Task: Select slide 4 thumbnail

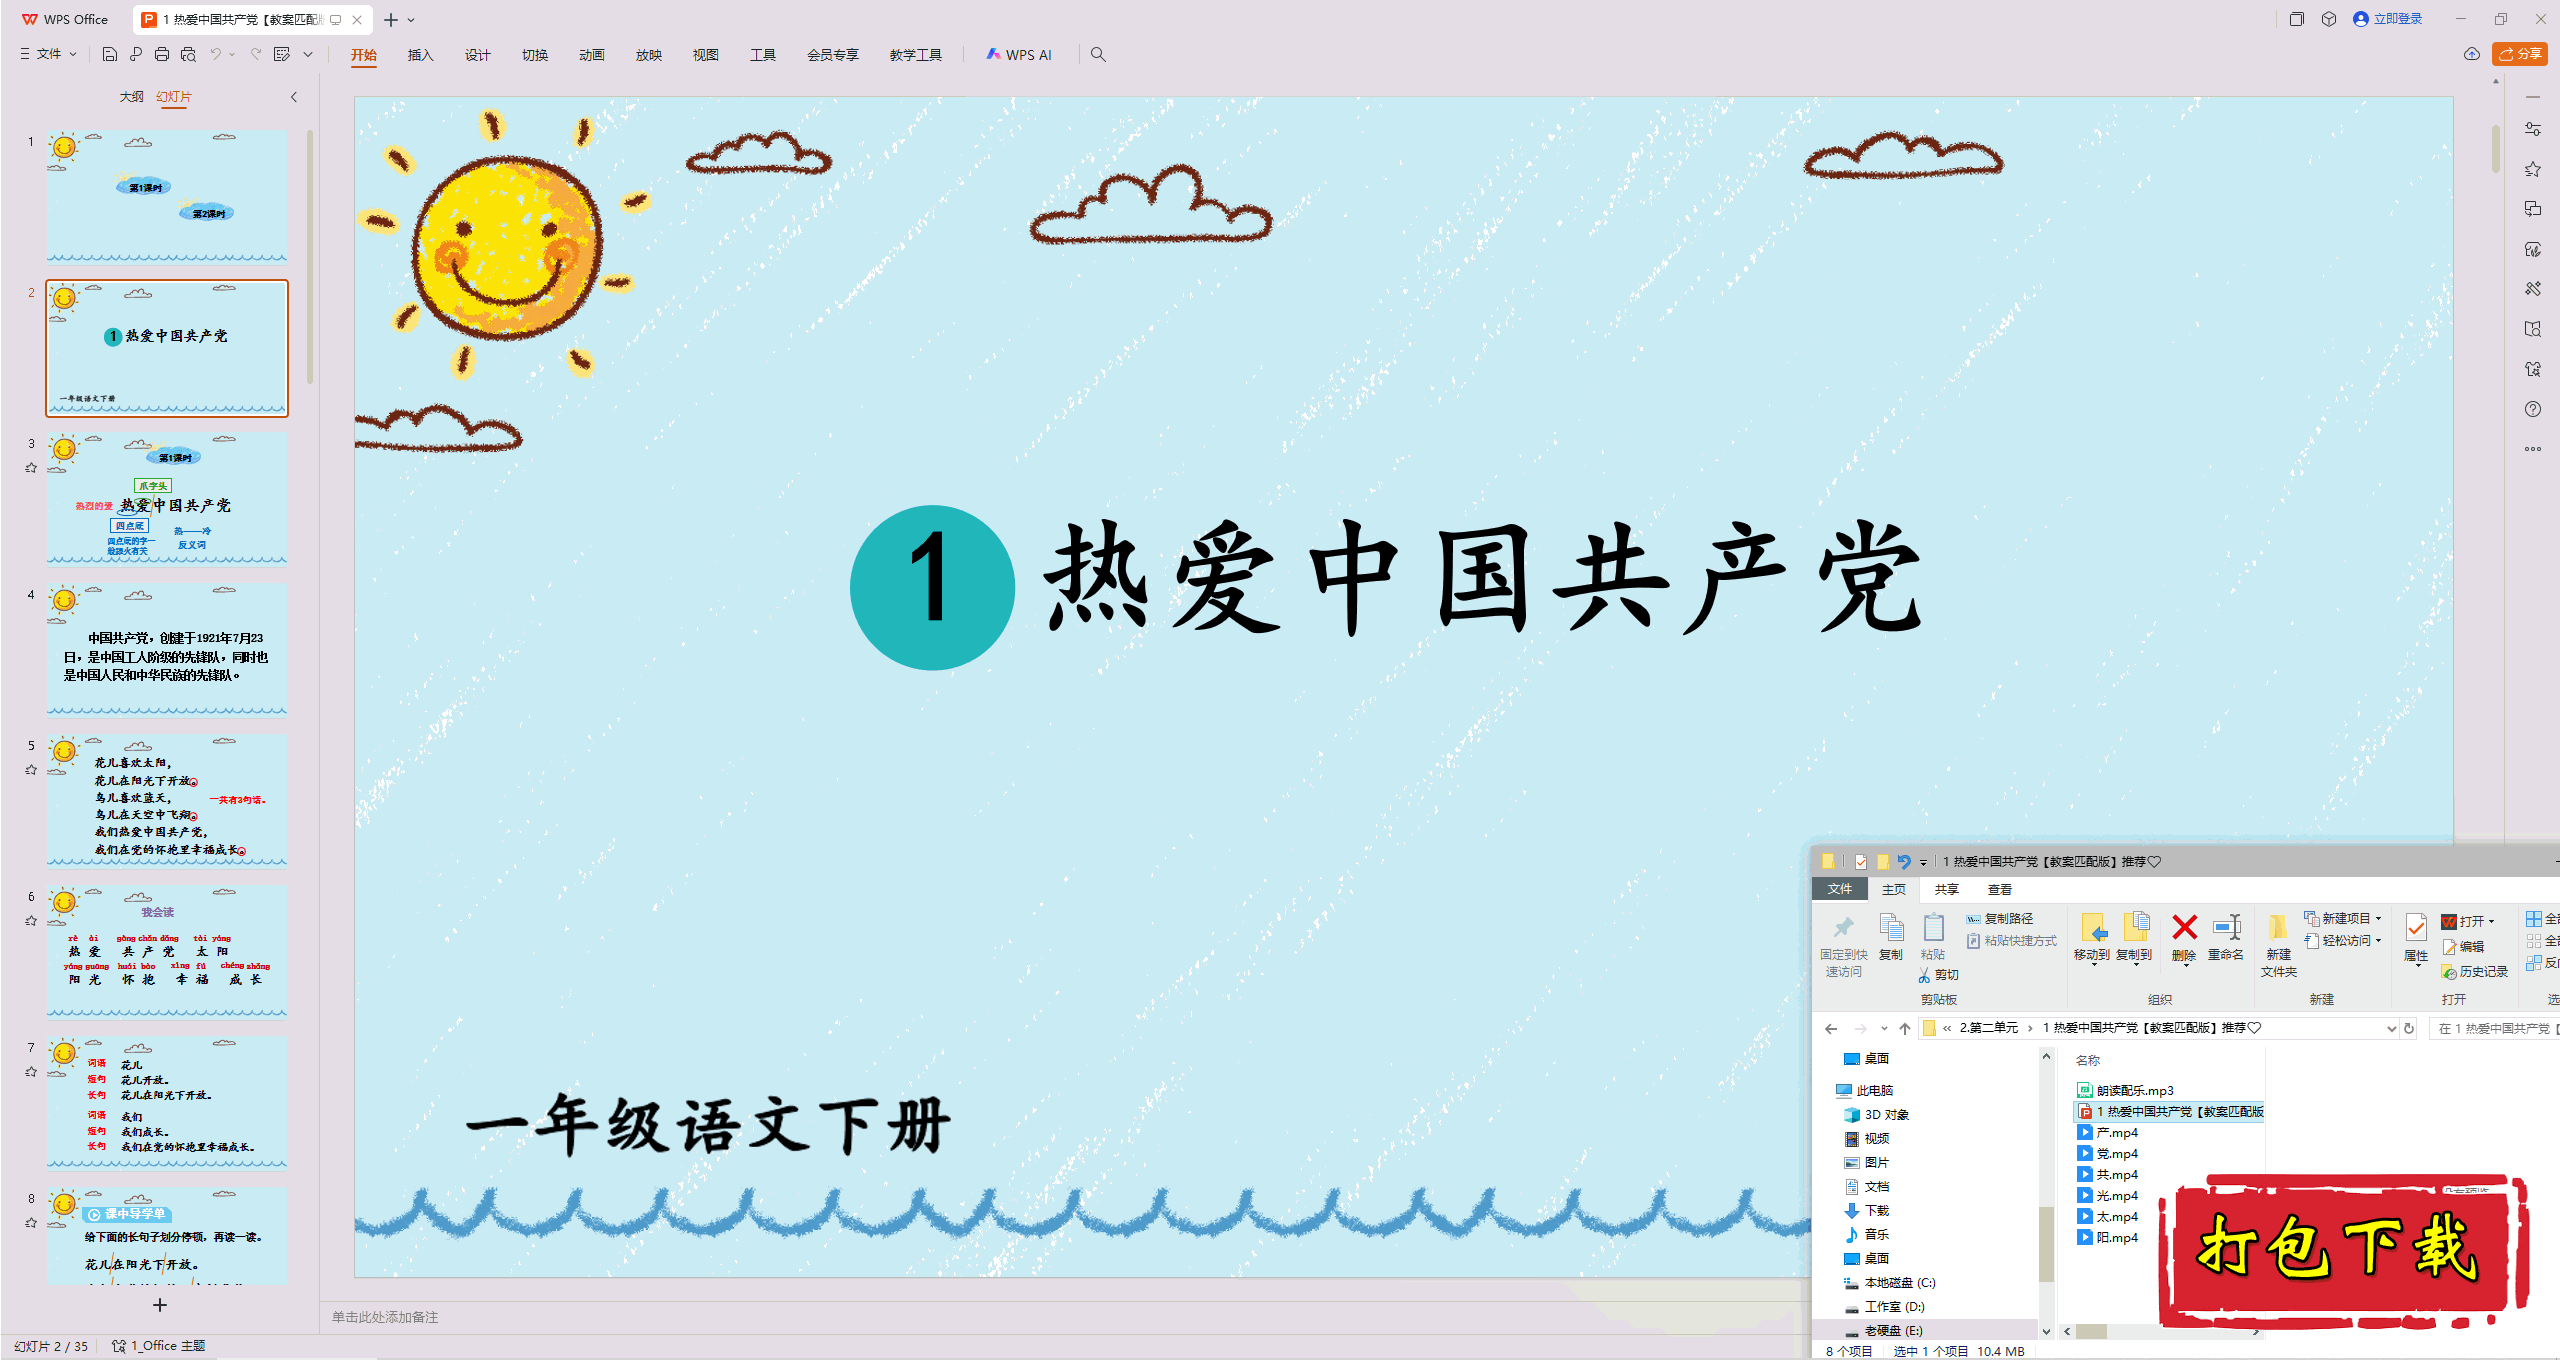Action: pyautogui.click(x=167, y=650)
